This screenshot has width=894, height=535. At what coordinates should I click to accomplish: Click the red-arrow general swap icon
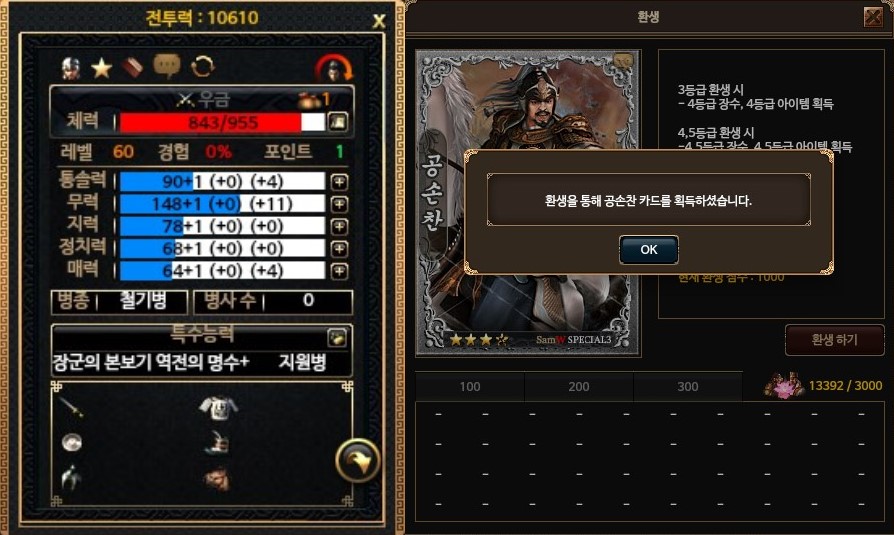click(334, 68)
